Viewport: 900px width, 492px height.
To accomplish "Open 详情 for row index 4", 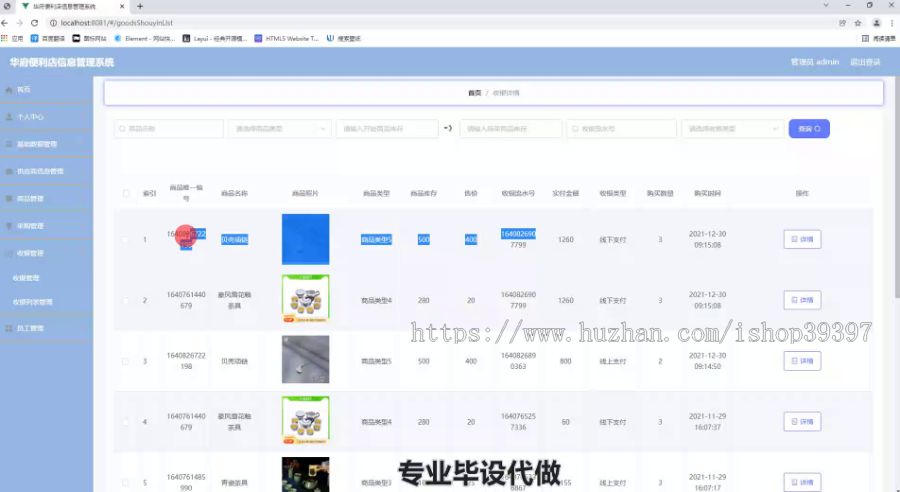I will point(802,422).
